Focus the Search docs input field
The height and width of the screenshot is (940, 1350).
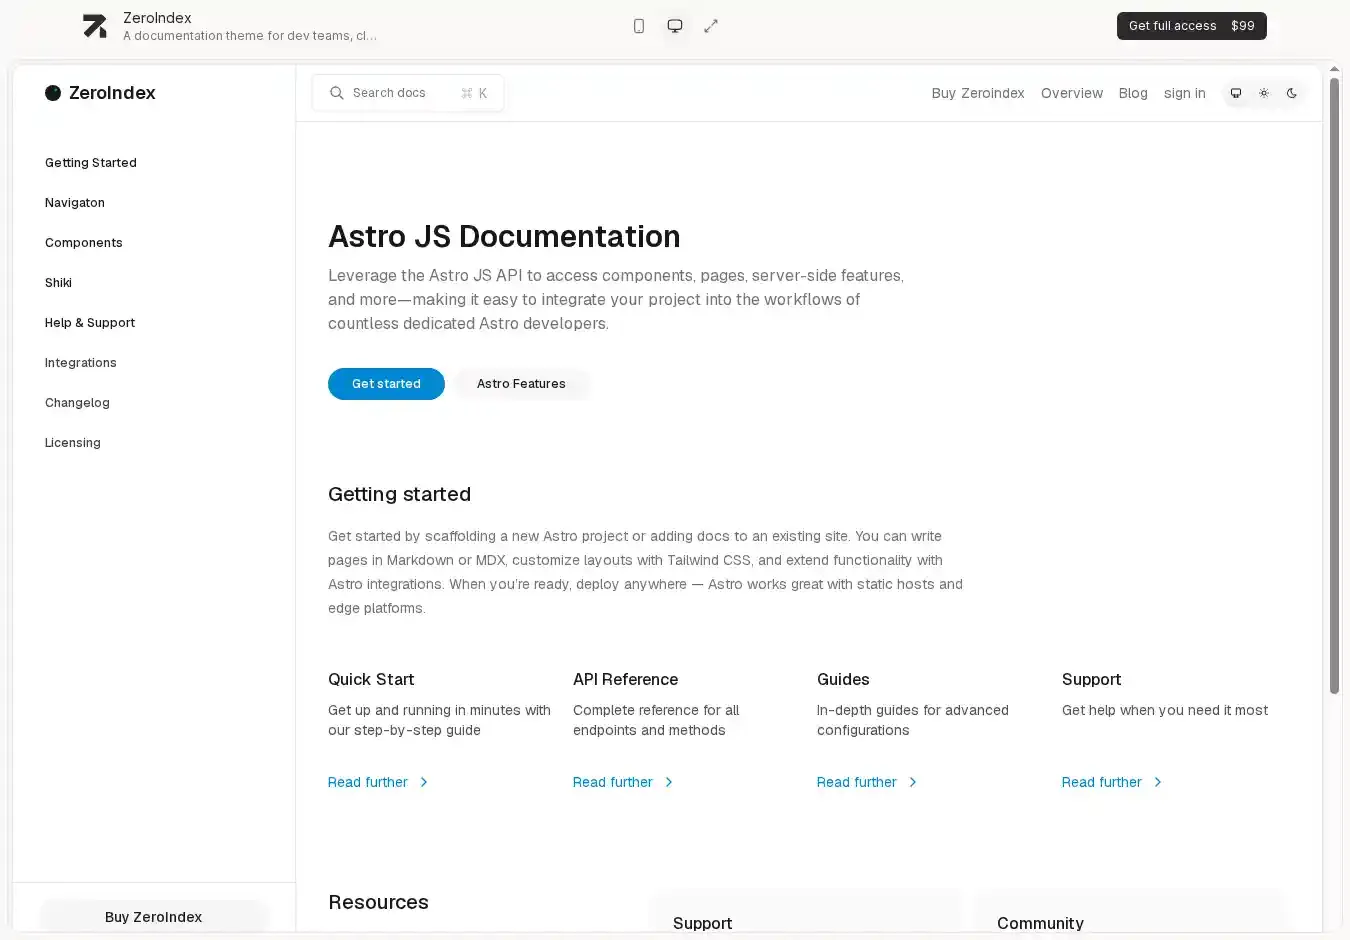pyautogui.click(x=408, y=93)
